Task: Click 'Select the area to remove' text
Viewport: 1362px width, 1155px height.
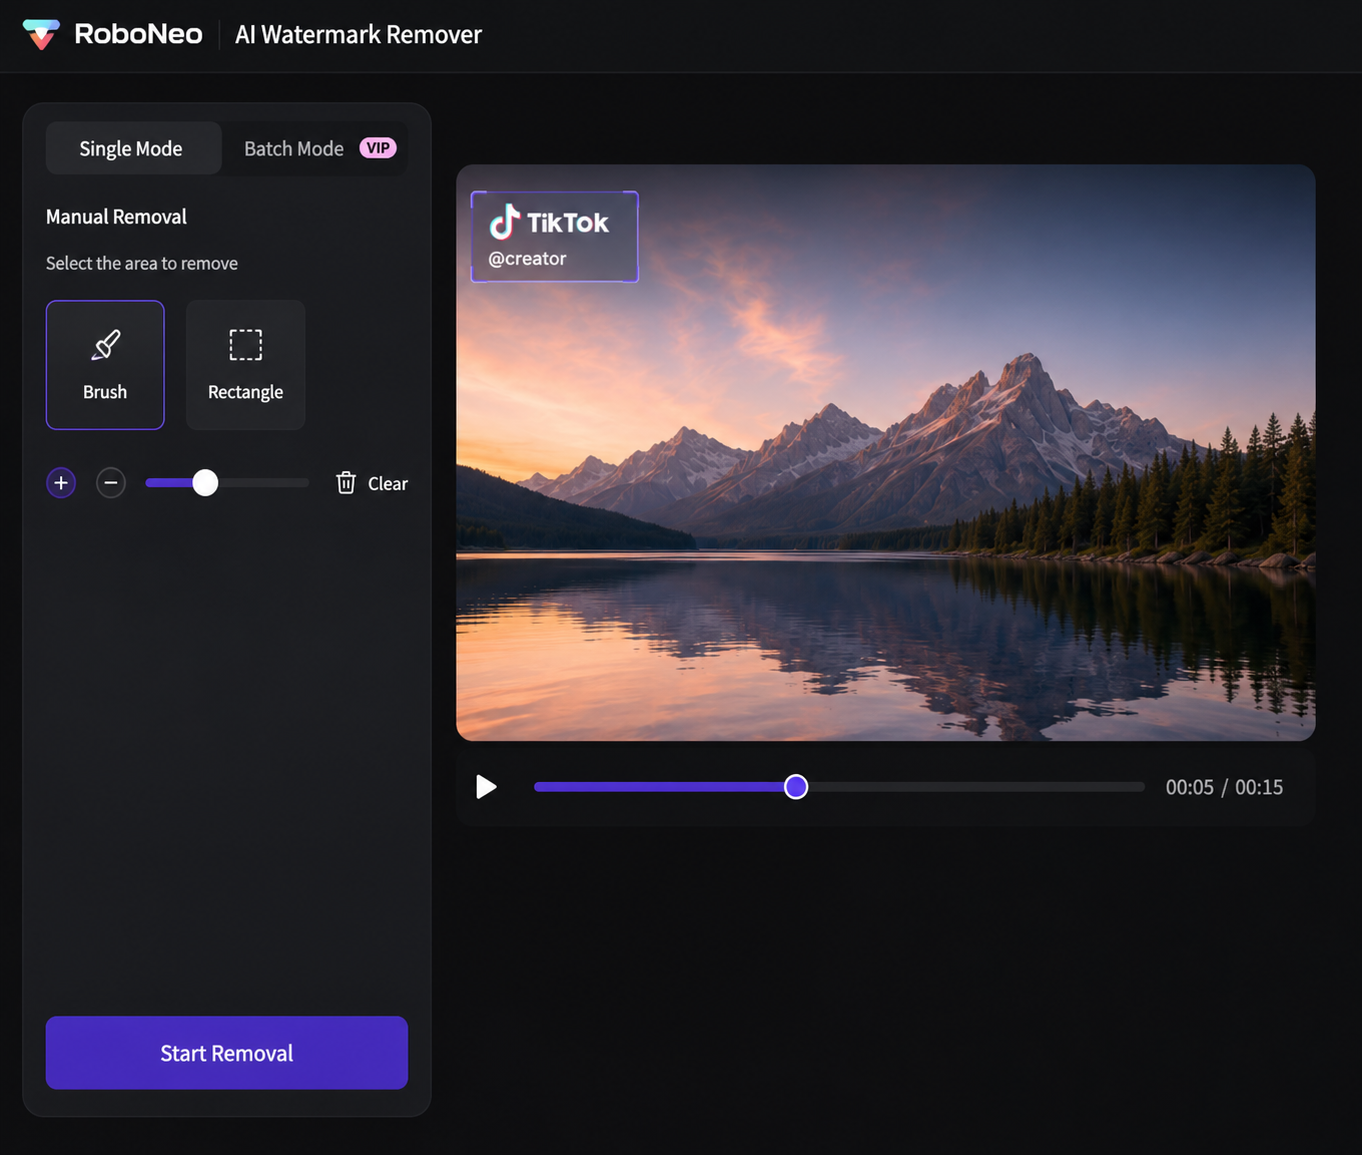Action: coord(142,263)
